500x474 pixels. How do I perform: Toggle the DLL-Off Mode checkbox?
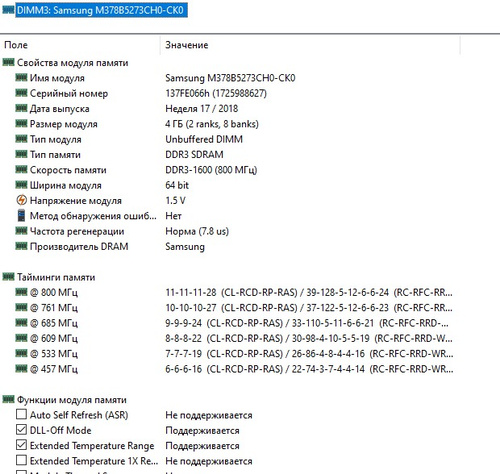tap(21, 430)
